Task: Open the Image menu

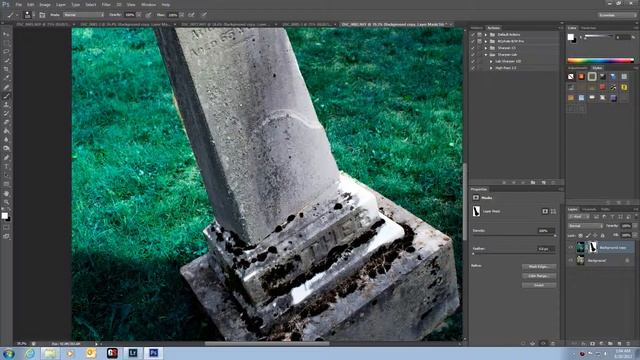Action: [x=45, y=4]
